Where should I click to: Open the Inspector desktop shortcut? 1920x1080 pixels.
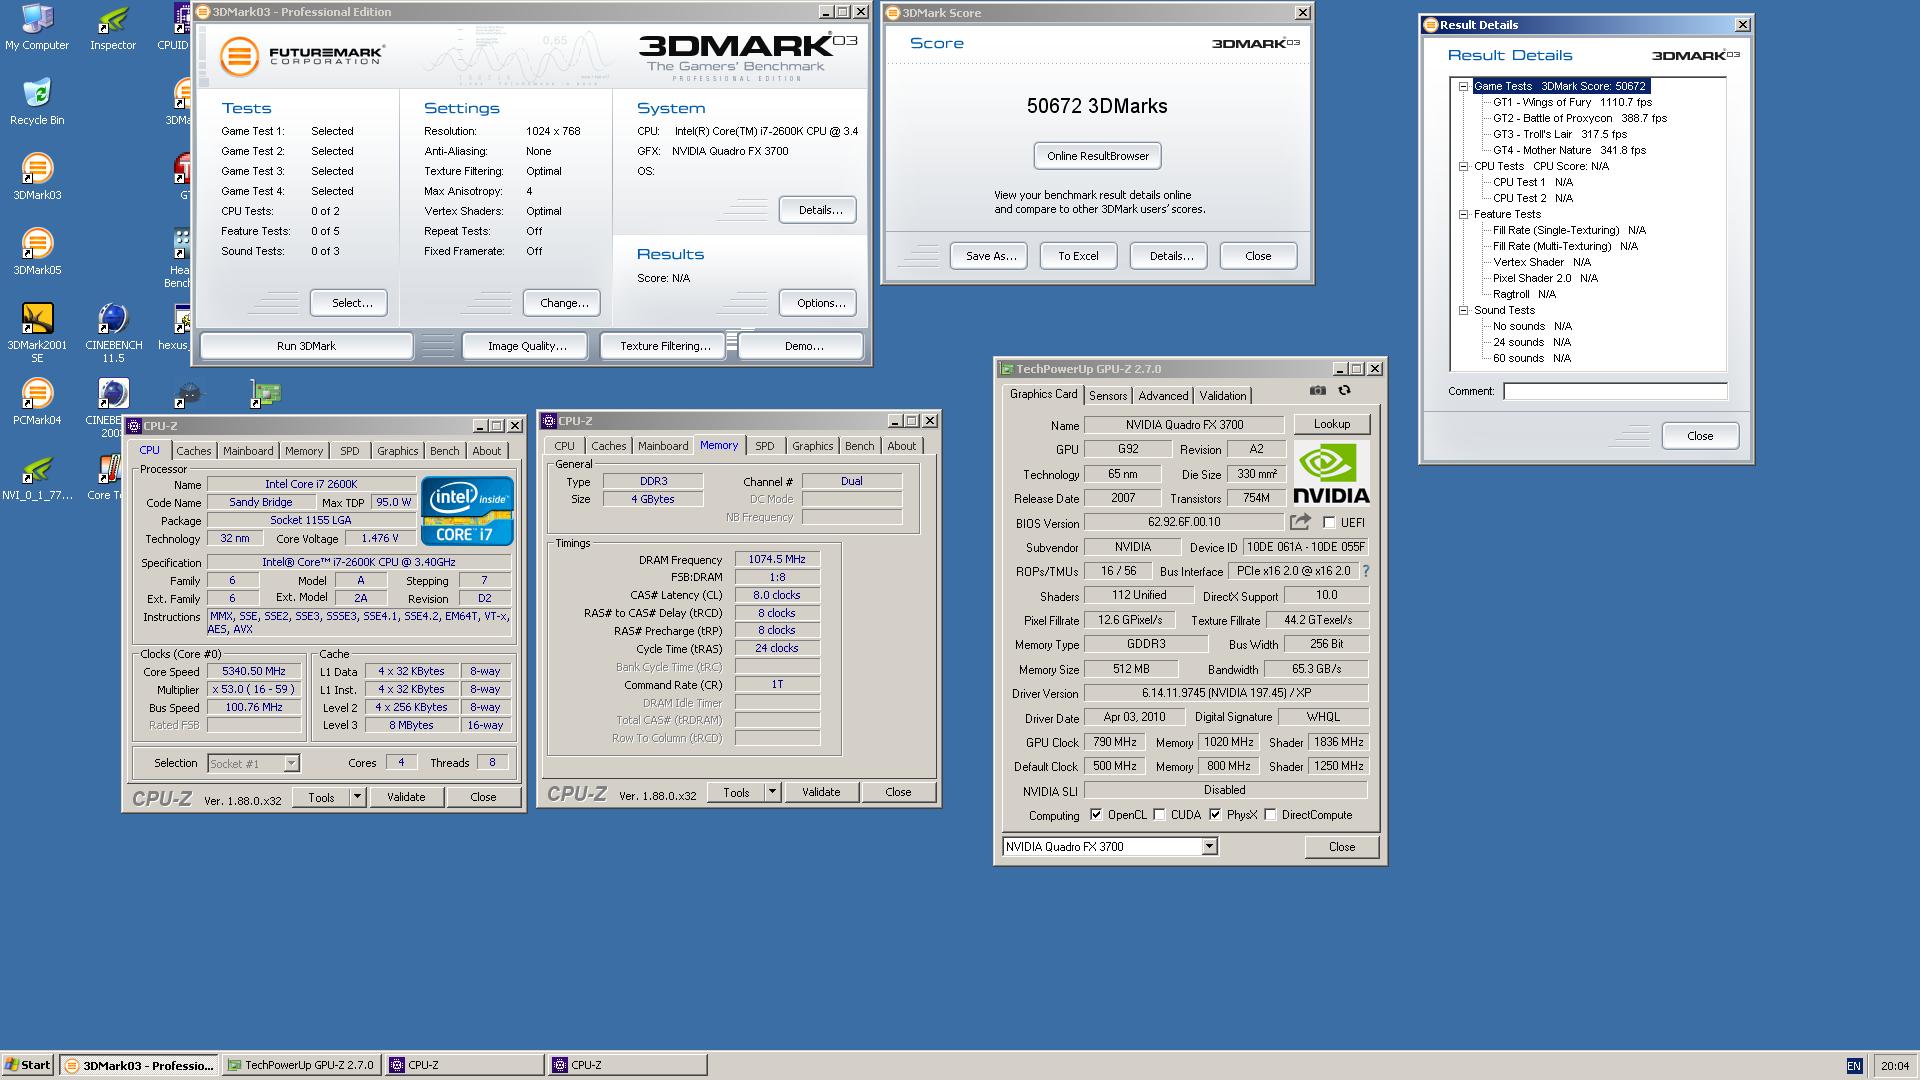click(x=113, y=27)
